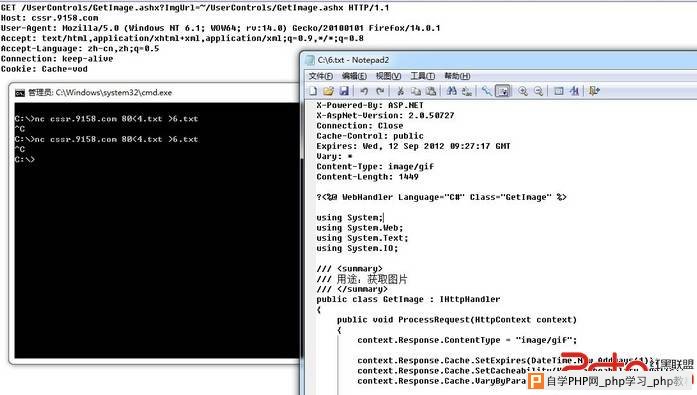This screenshot has width=697, height=395.
Task: Click the Zoom In magnifier icon
Action: 523,91
